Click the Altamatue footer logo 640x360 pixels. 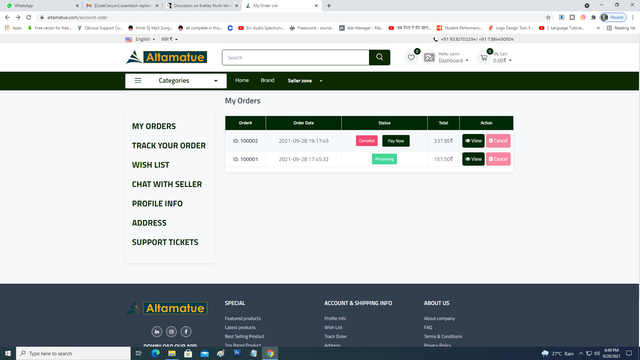[167, 308]
